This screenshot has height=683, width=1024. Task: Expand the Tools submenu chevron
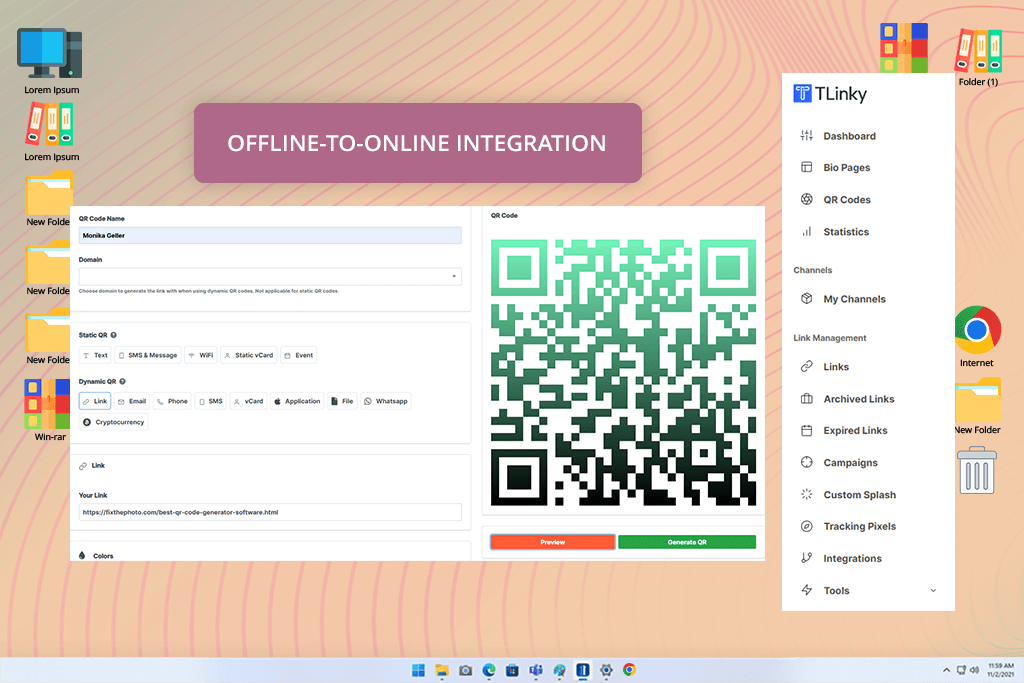click(x=933, y=590)
